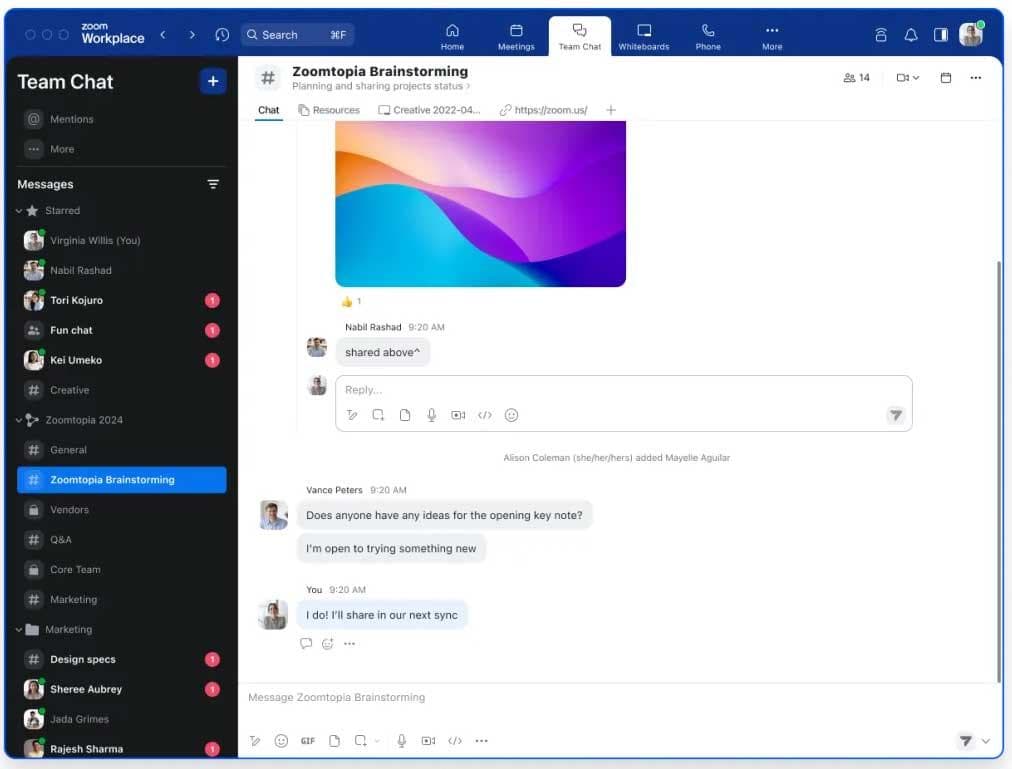The image size is (1012, 769).
Task: Open the top More menu
Action: (771, 37)
